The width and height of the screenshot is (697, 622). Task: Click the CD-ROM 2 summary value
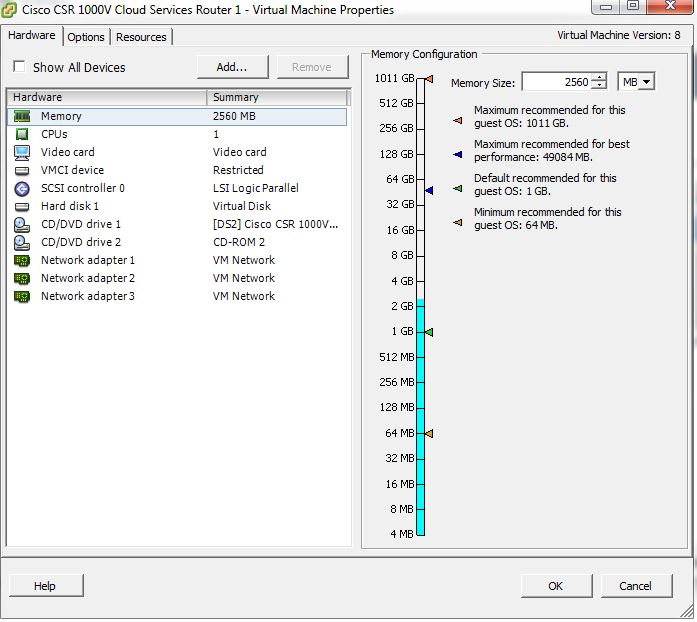pyautogui.click(x=239, y=242)
